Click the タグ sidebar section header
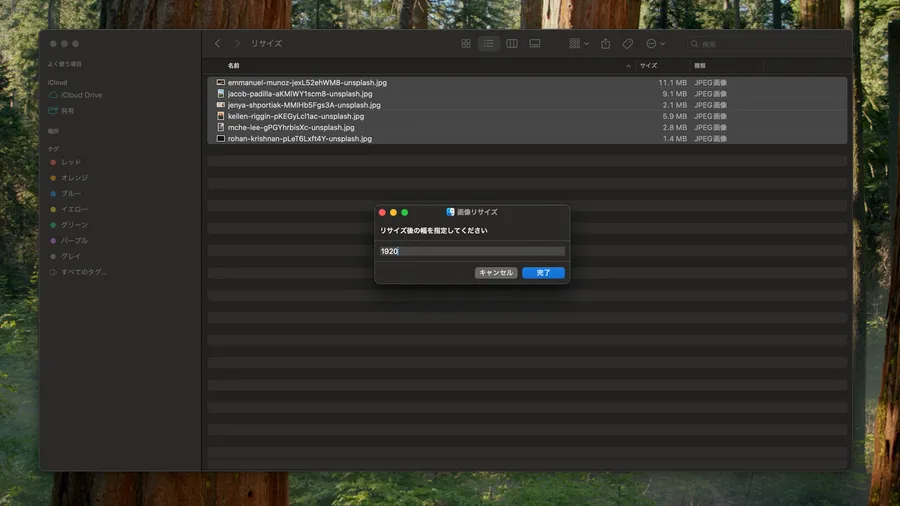The height and width of the screenshot is (506, 900). tap(53, 149)
